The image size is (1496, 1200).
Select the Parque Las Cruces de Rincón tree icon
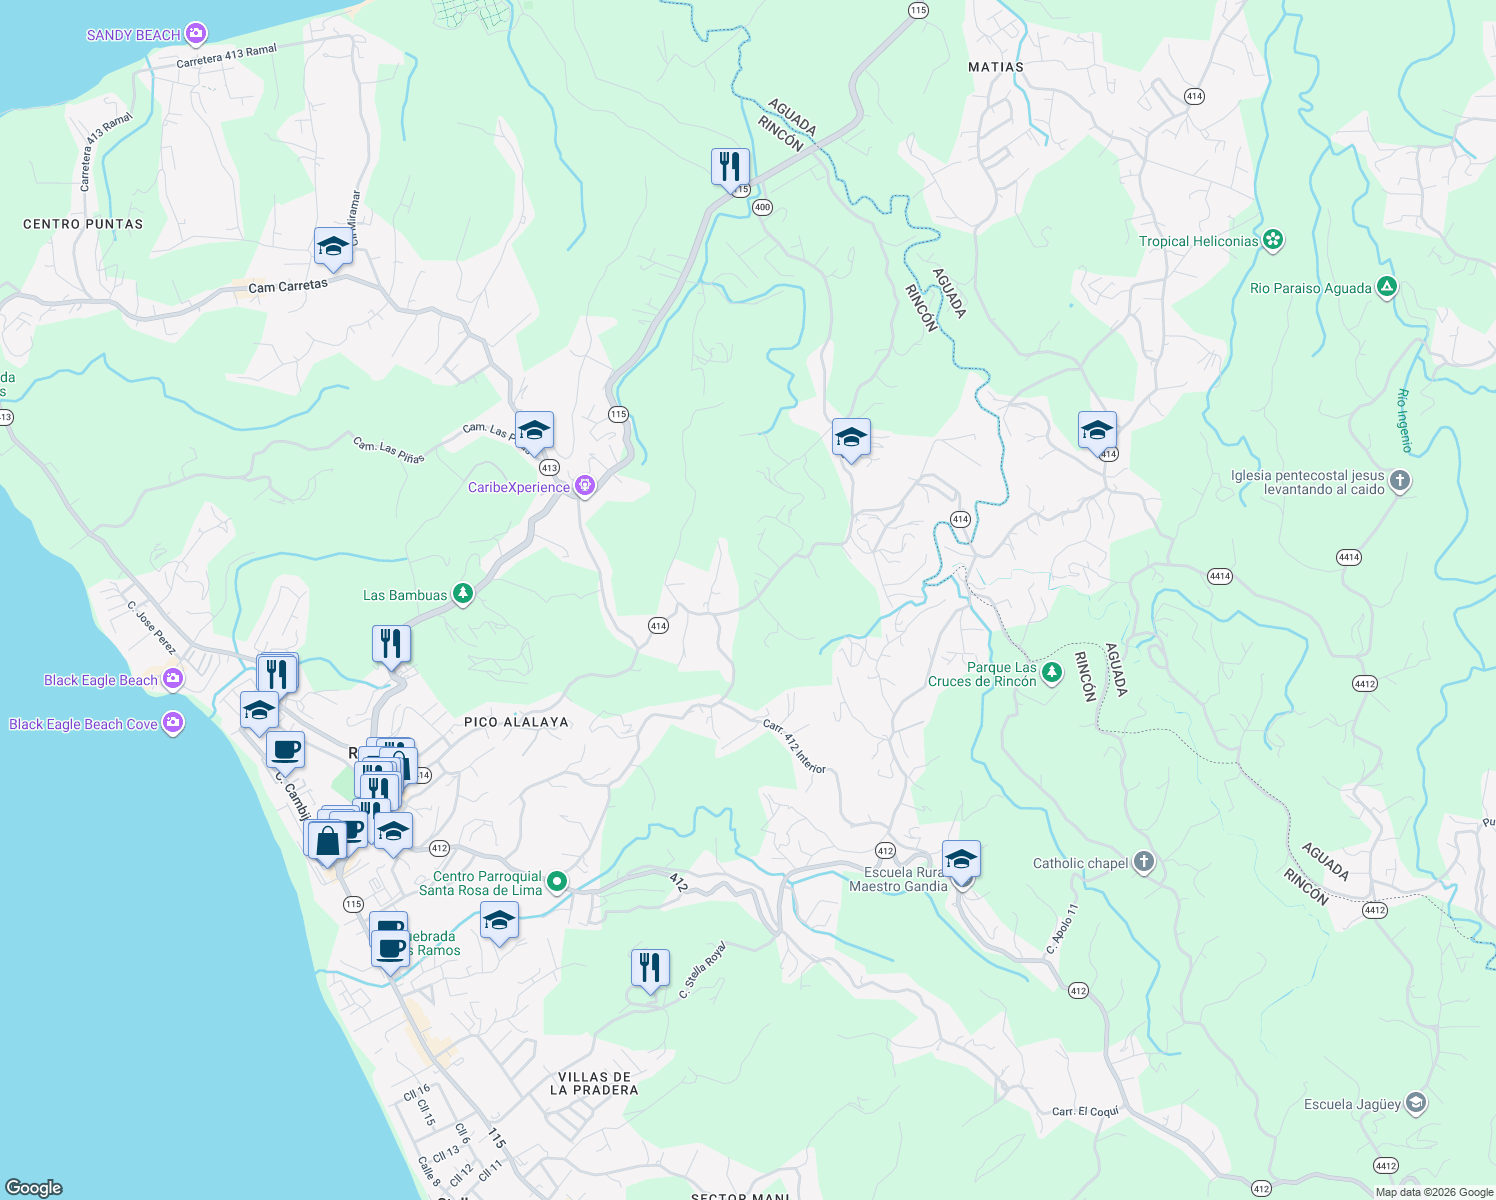point(1051,673)
